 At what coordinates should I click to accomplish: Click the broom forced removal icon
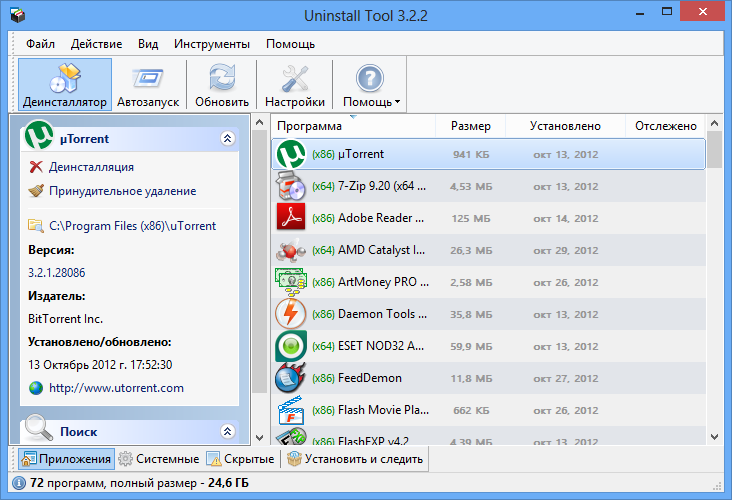[x=36, y=190]
